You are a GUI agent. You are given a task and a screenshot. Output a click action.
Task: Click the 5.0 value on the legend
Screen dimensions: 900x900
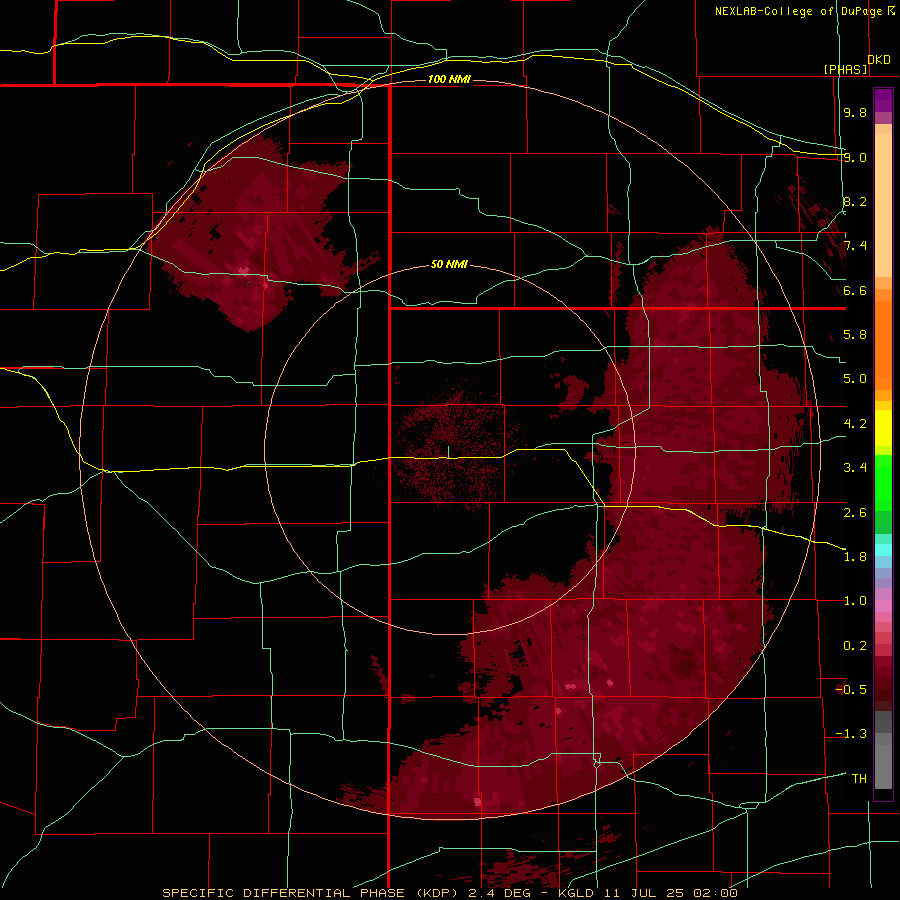(855, 379)
